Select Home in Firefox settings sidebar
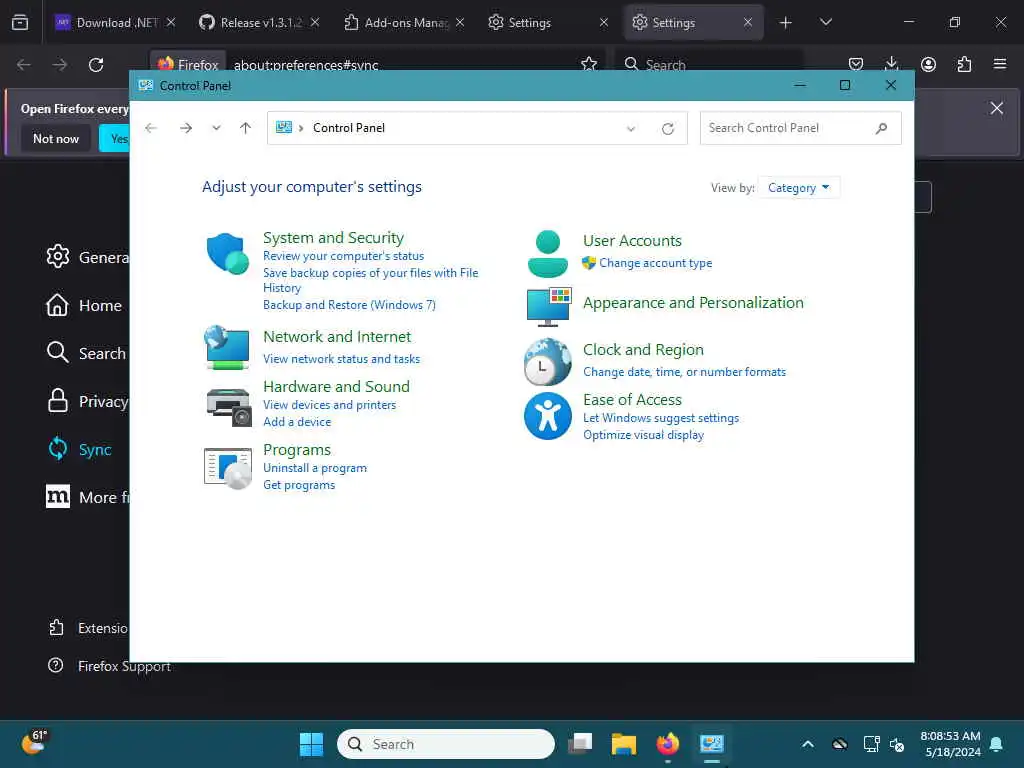This screenshot has height=768, width=1024. tap(85, 306)
